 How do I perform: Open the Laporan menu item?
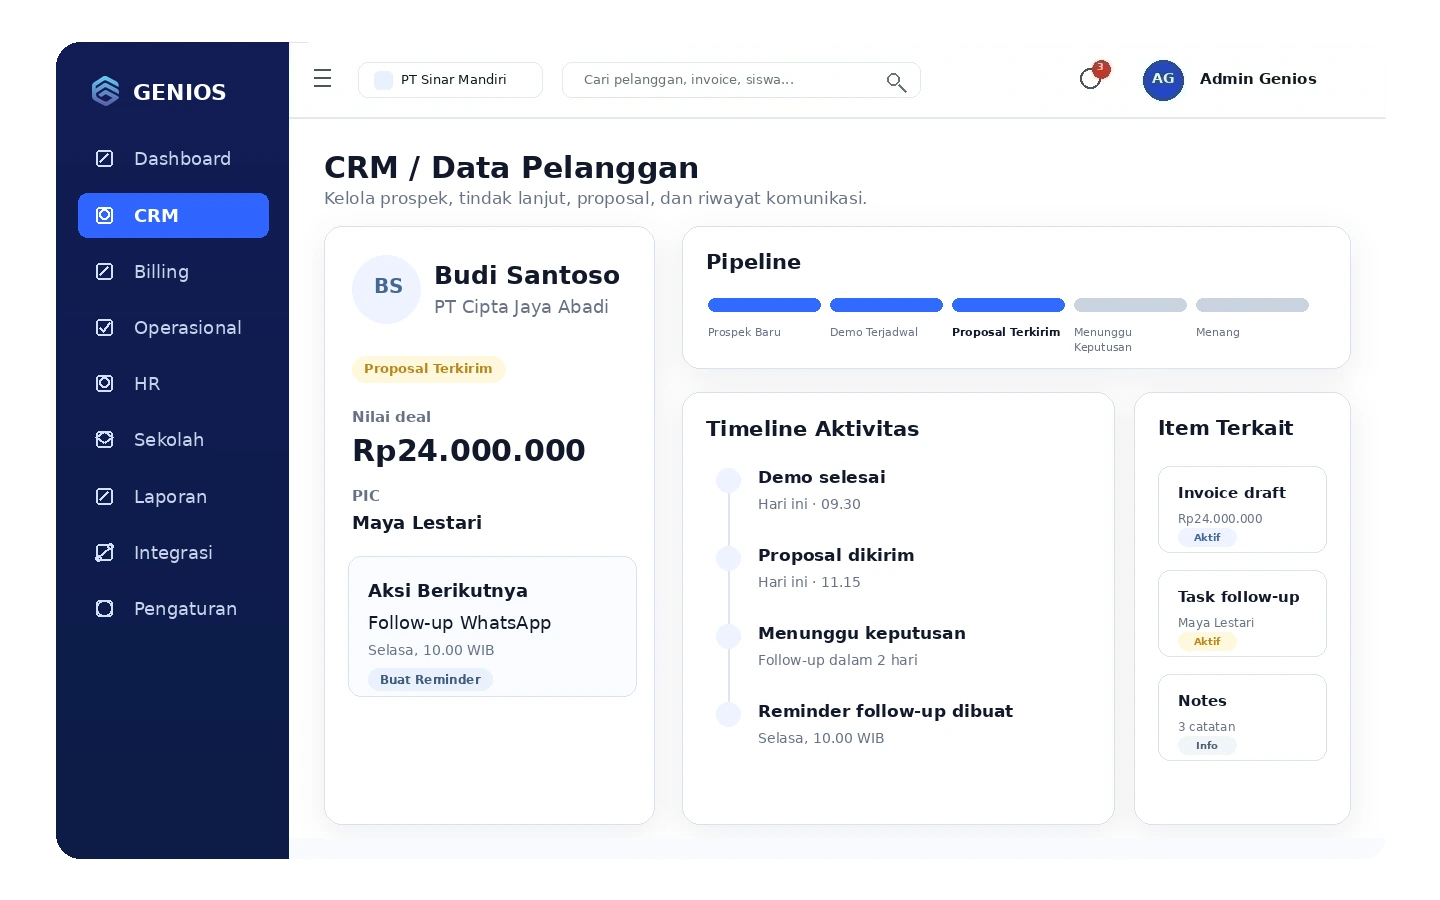pyautogui.click(x=173, y=496)
